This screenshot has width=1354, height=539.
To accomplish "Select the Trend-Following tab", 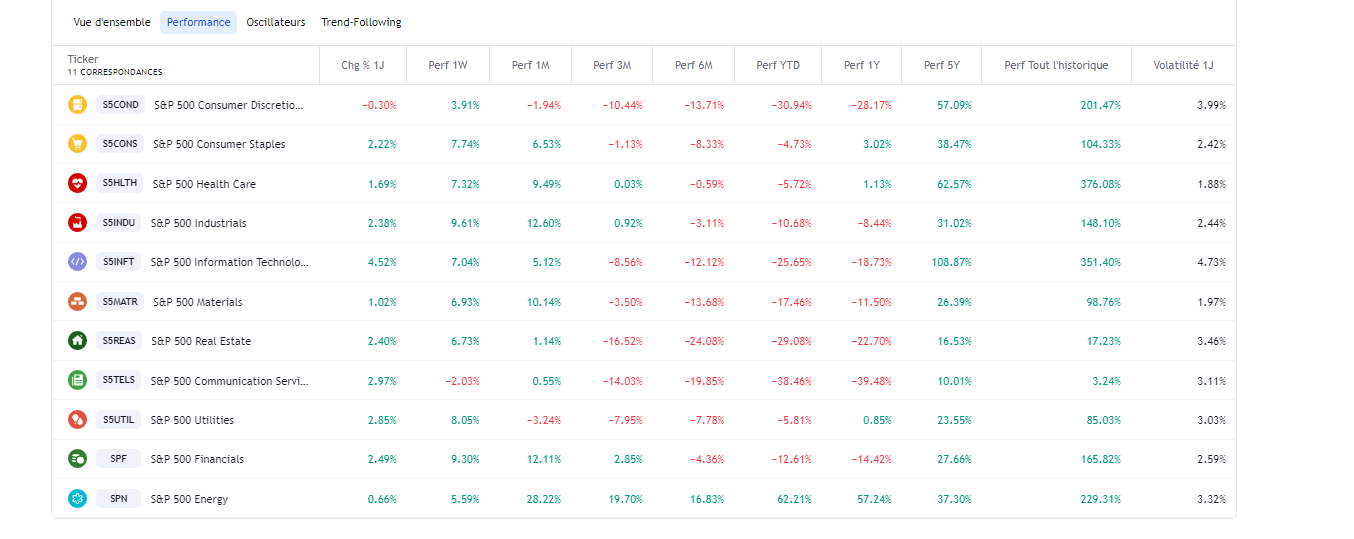I will [x=361, y=22].
